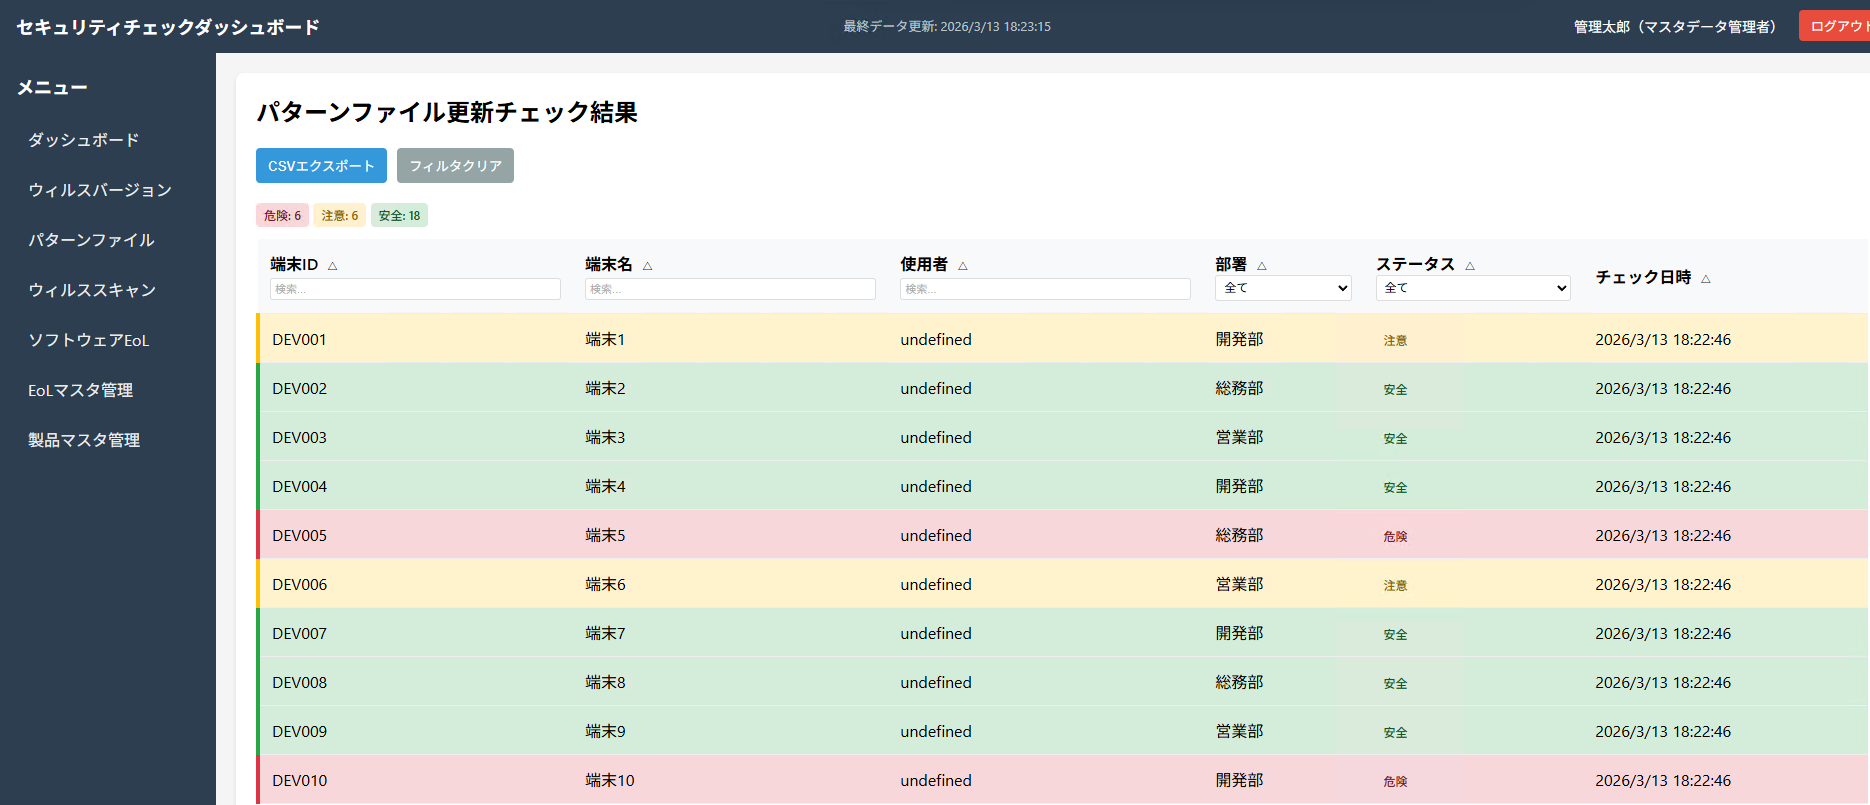Click 開発部 in the DEV004 row
The image size is (1870, 805).
(x=1239, y=487)
